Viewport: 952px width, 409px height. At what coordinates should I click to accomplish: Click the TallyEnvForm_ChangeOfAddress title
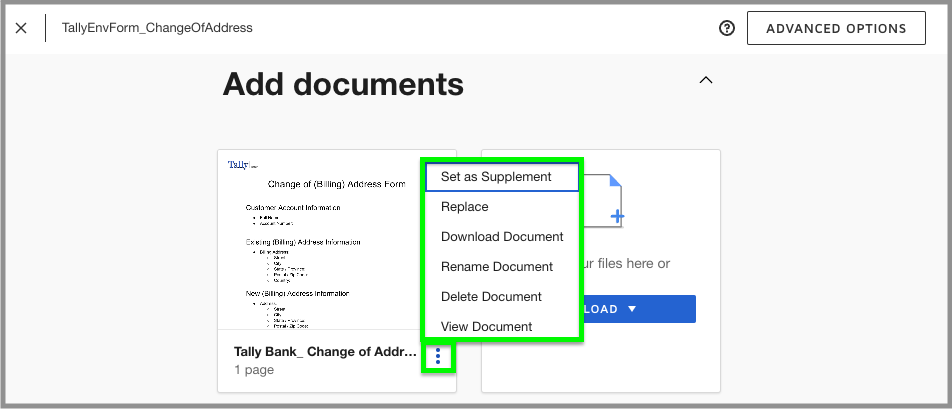157,28
